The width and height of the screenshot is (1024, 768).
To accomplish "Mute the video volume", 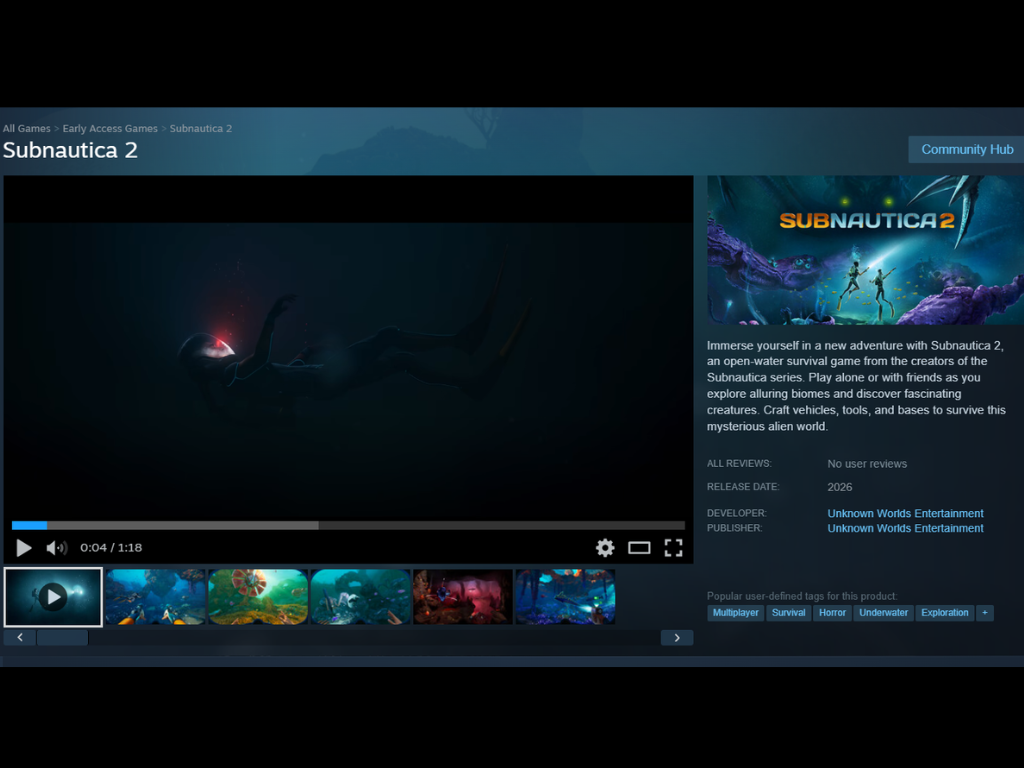I will click(57, 547).
